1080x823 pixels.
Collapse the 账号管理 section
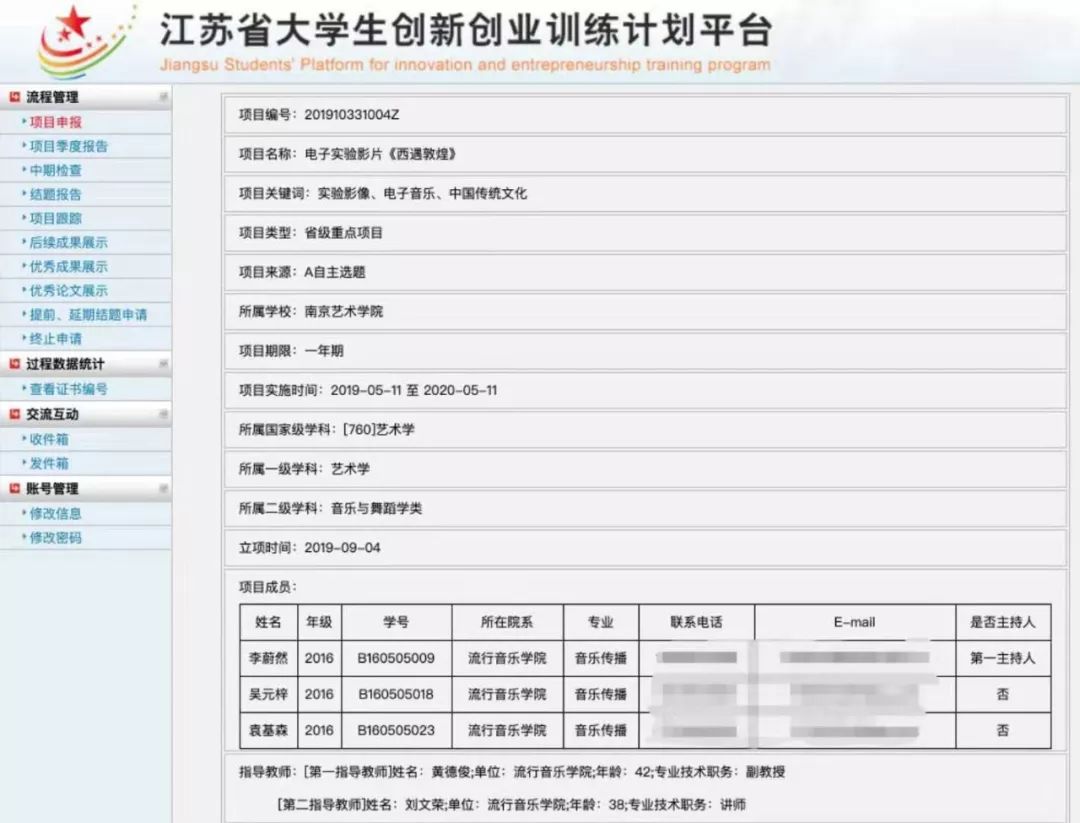pyautogui.click(x=162, y=489)
